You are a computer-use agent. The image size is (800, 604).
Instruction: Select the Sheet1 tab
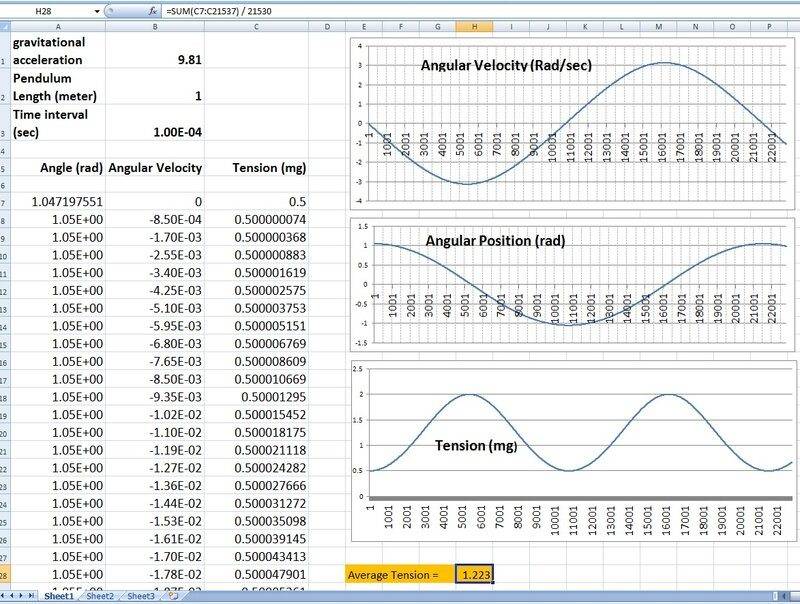[58, 597]
